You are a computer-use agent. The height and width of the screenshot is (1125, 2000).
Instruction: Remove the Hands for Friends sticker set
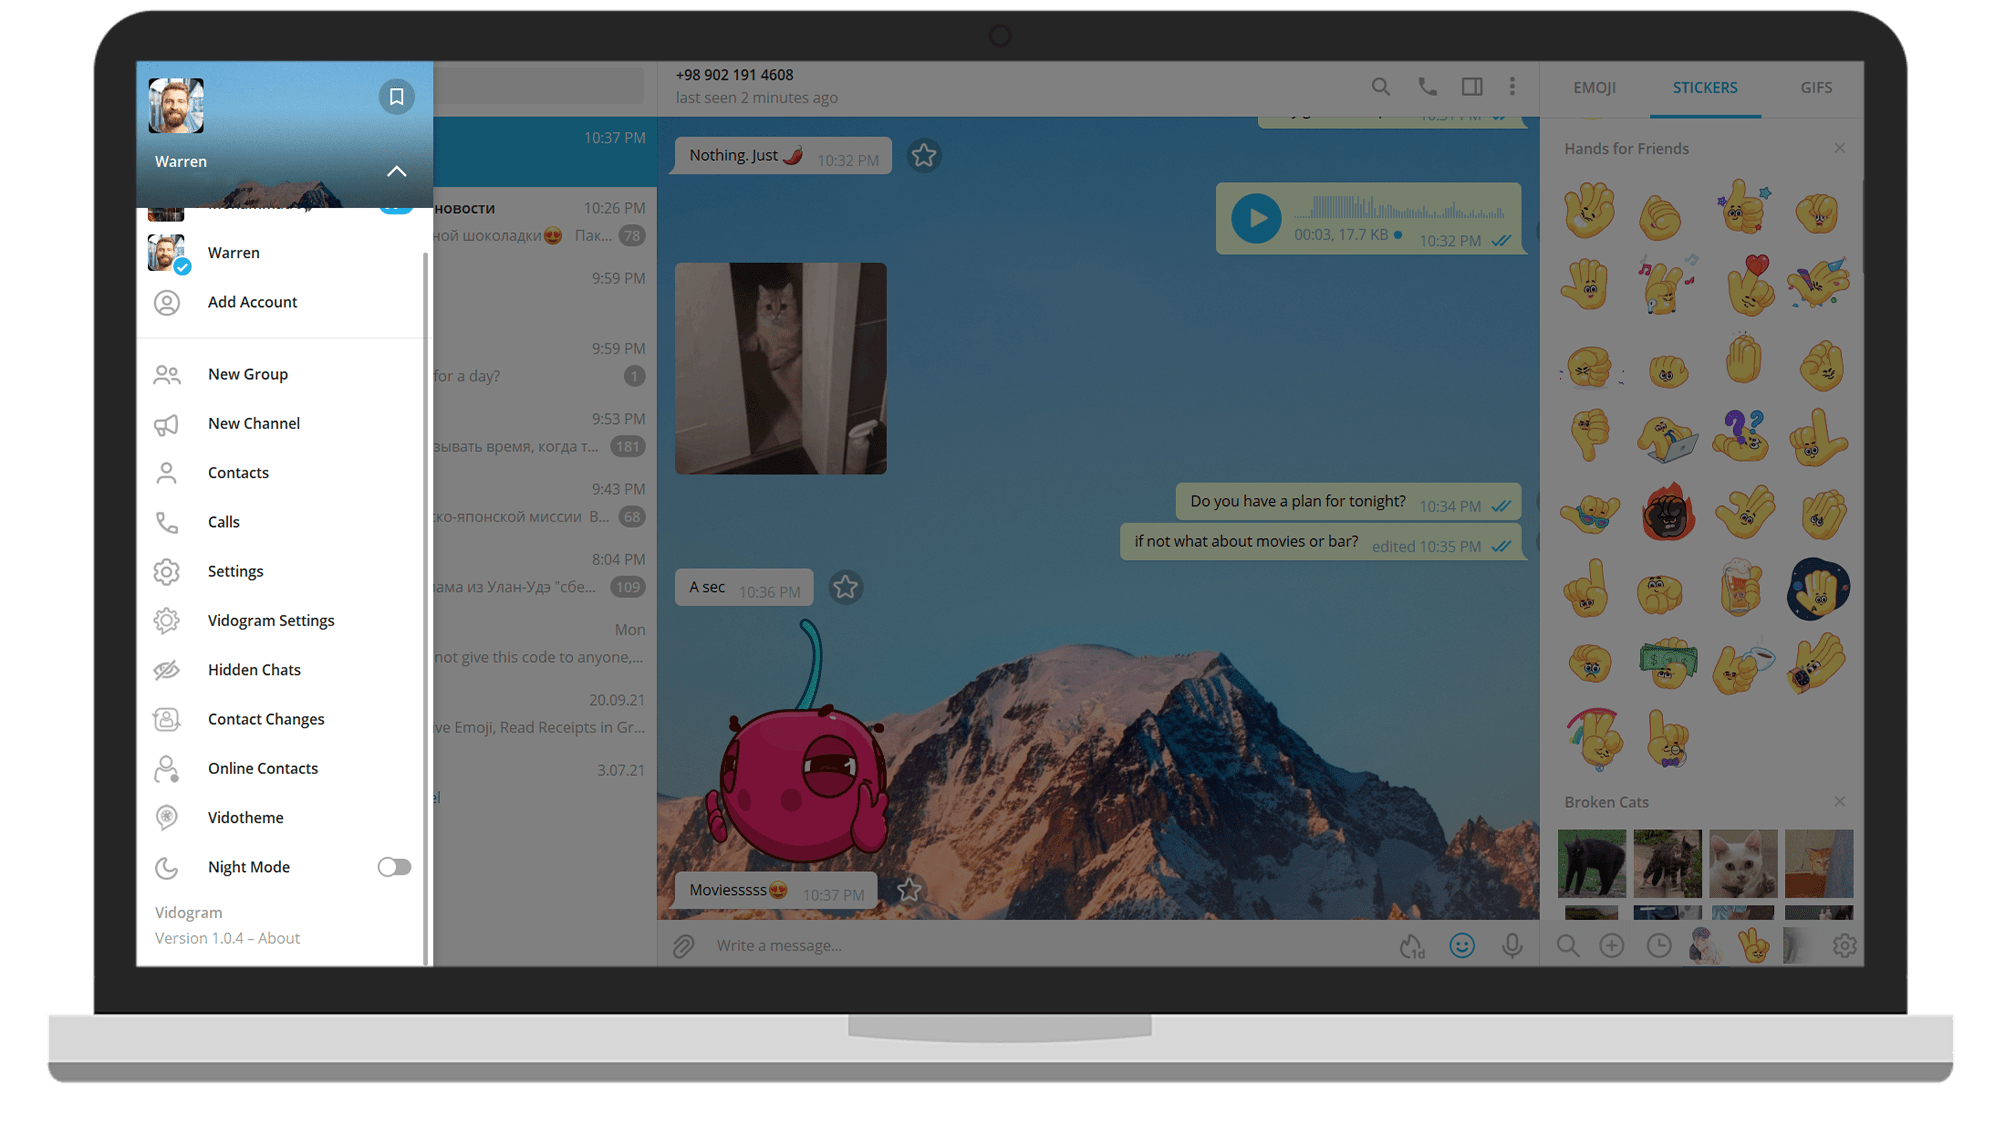coord(1840,148)
